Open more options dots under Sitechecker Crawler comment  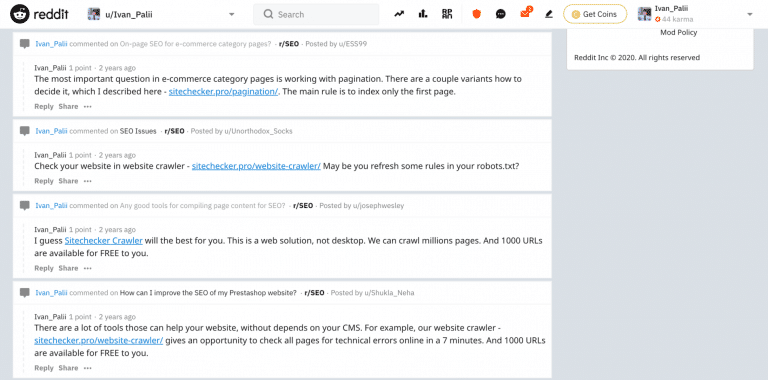87,268
